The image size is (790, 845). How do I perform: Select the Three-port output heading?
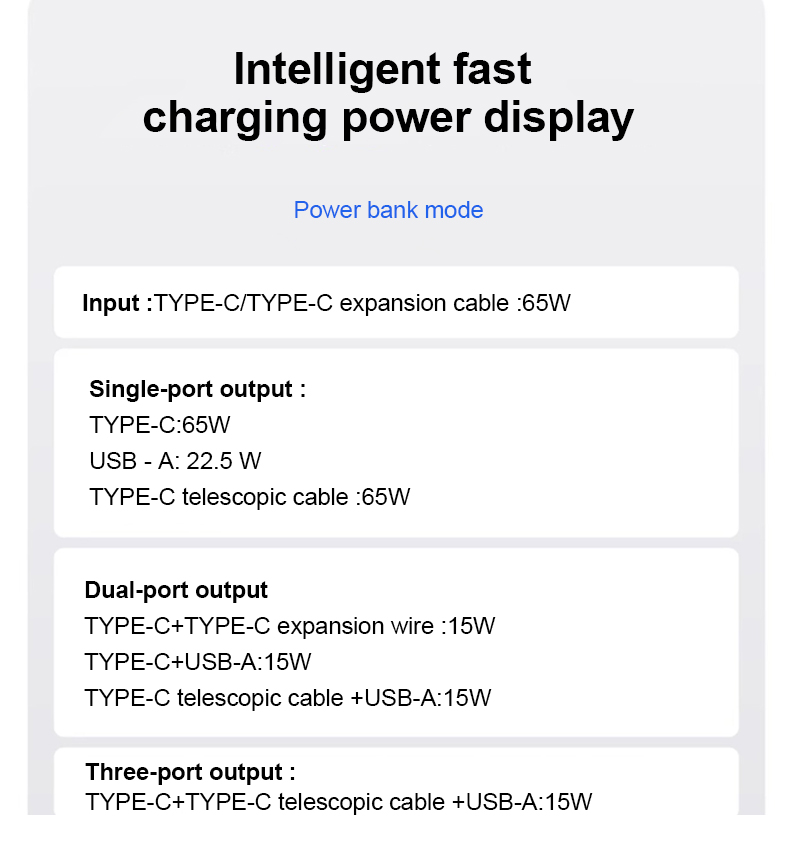point(190,772)
